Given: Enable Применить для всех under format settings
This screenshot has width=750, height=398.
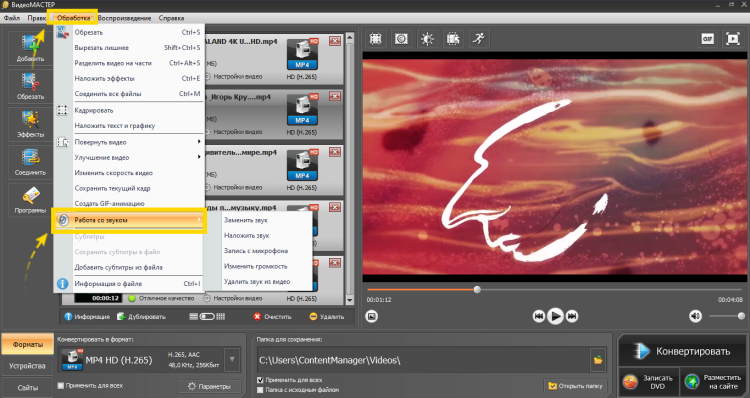Looking at the screenshot, I should (61, 386).
